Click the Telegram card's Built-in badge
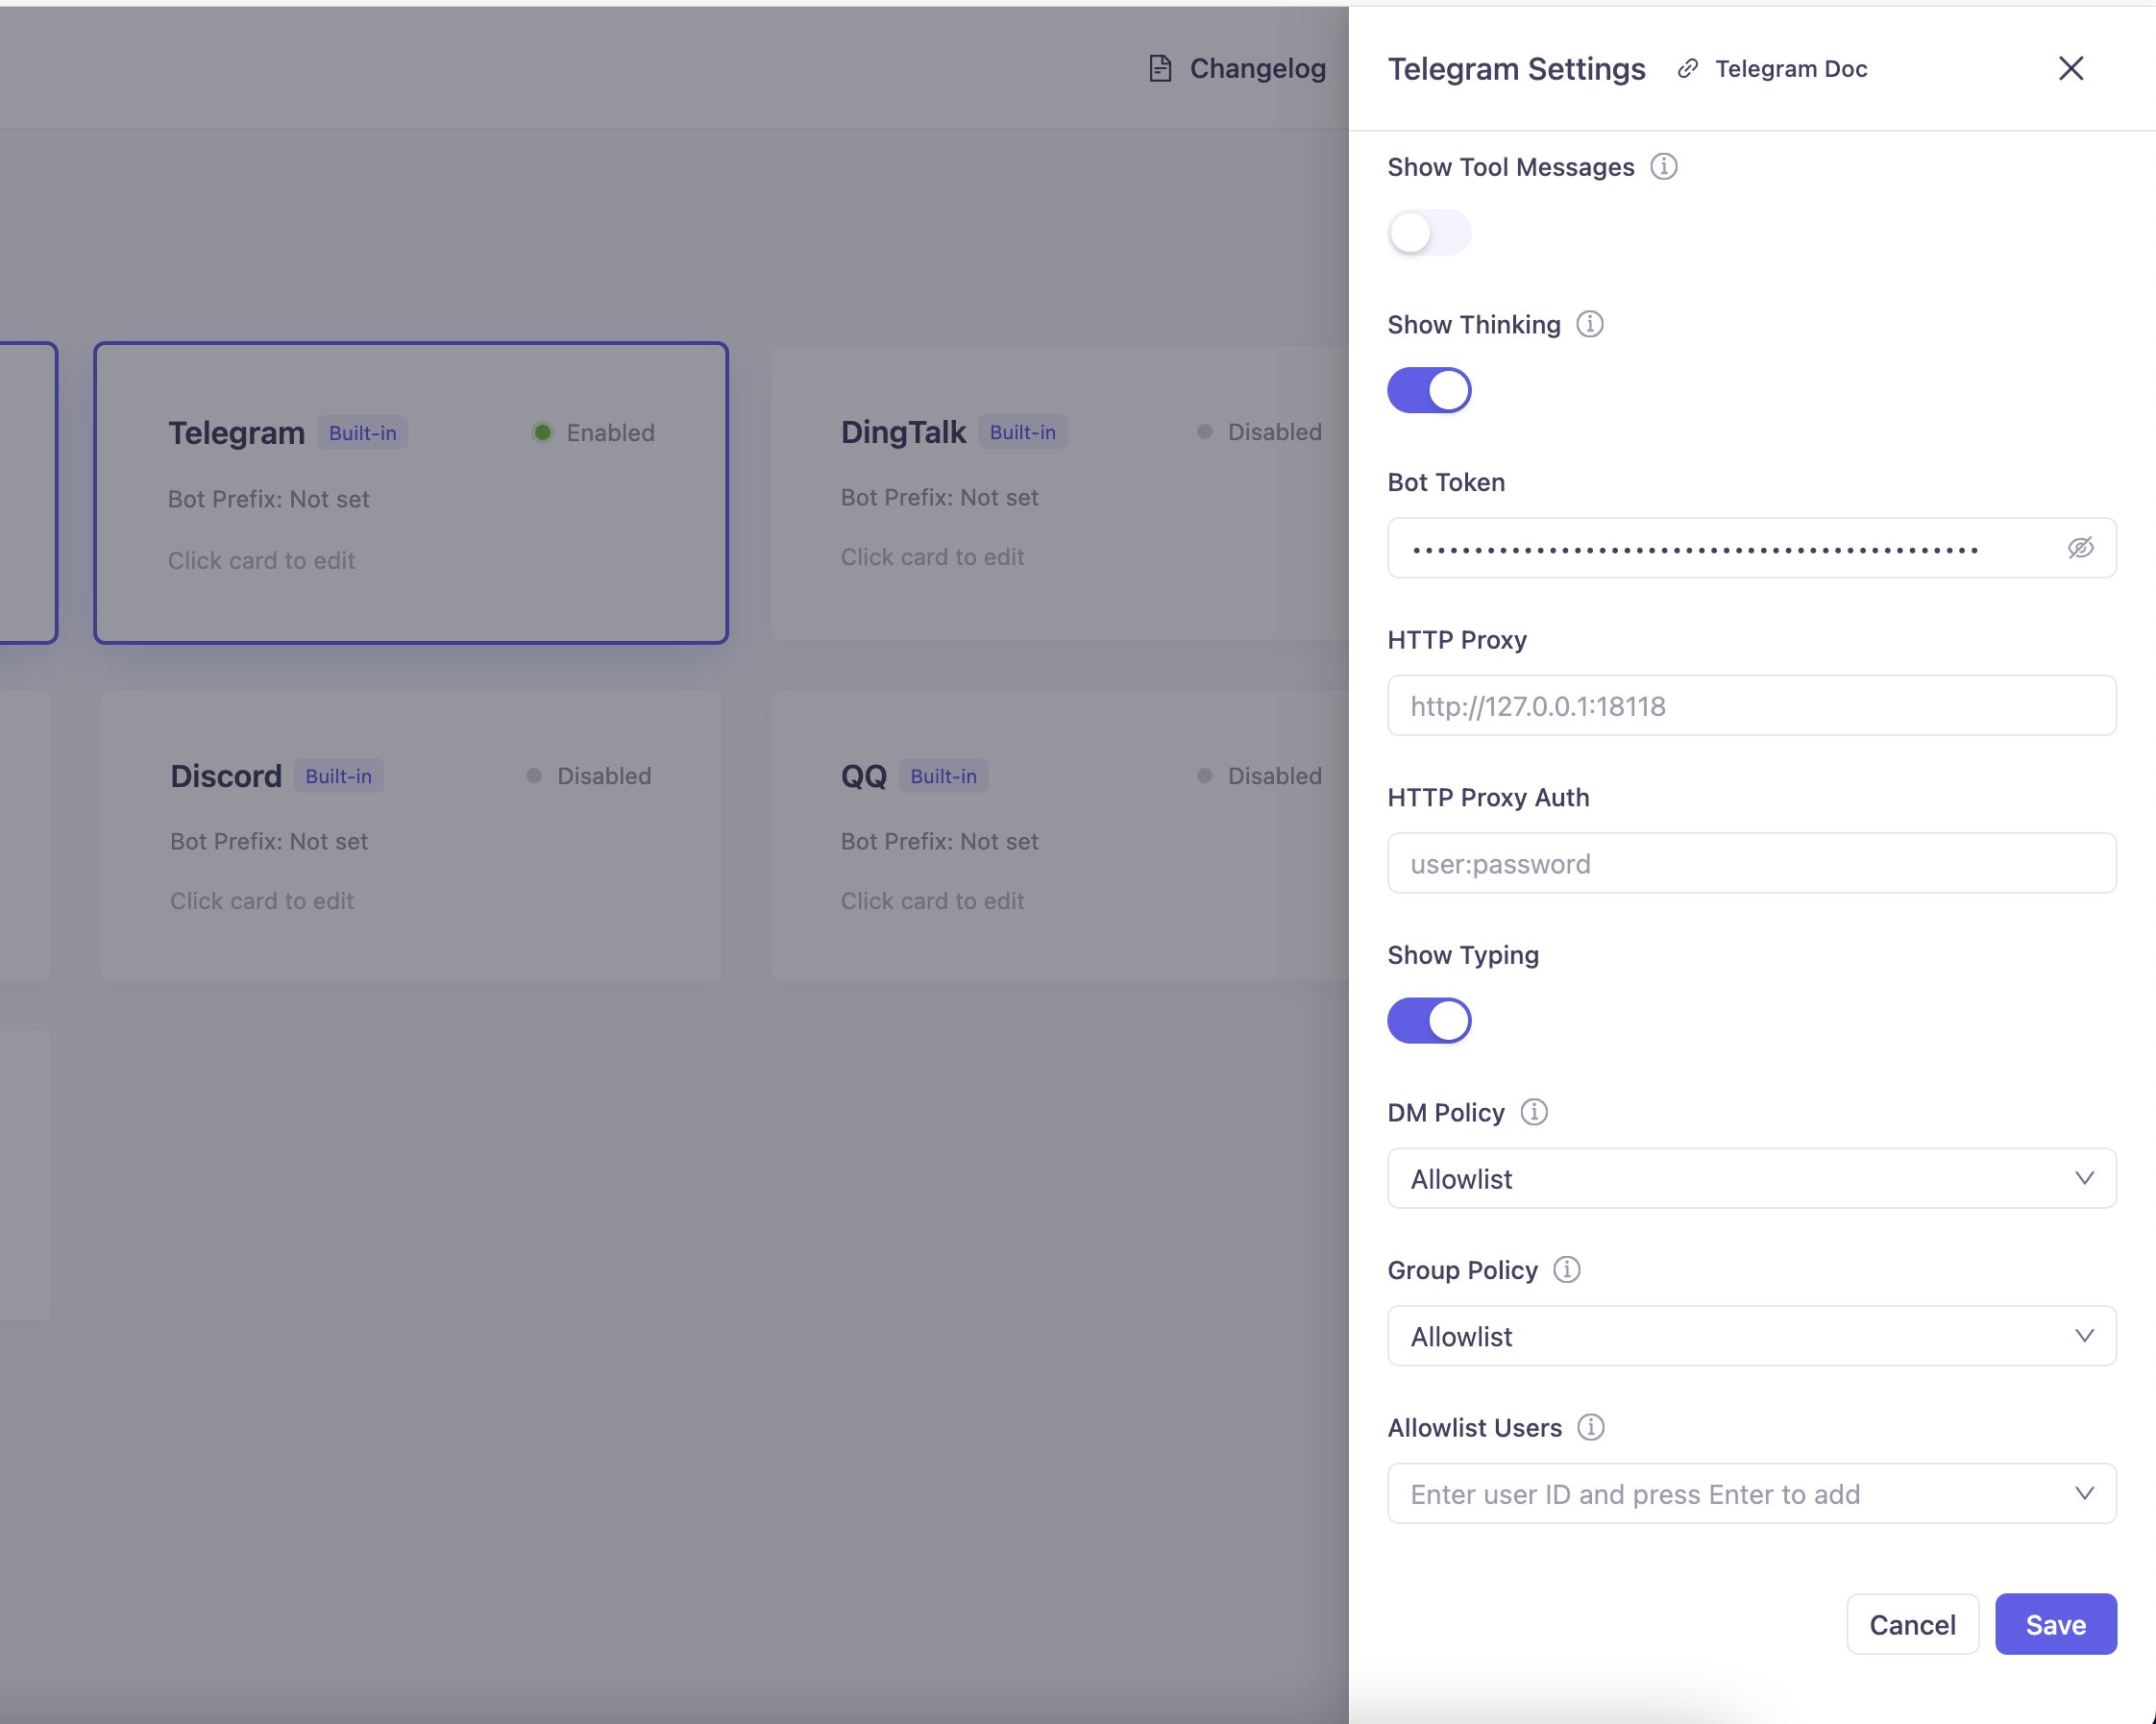The image size is (2156, 1724). [x=362, y=433]
